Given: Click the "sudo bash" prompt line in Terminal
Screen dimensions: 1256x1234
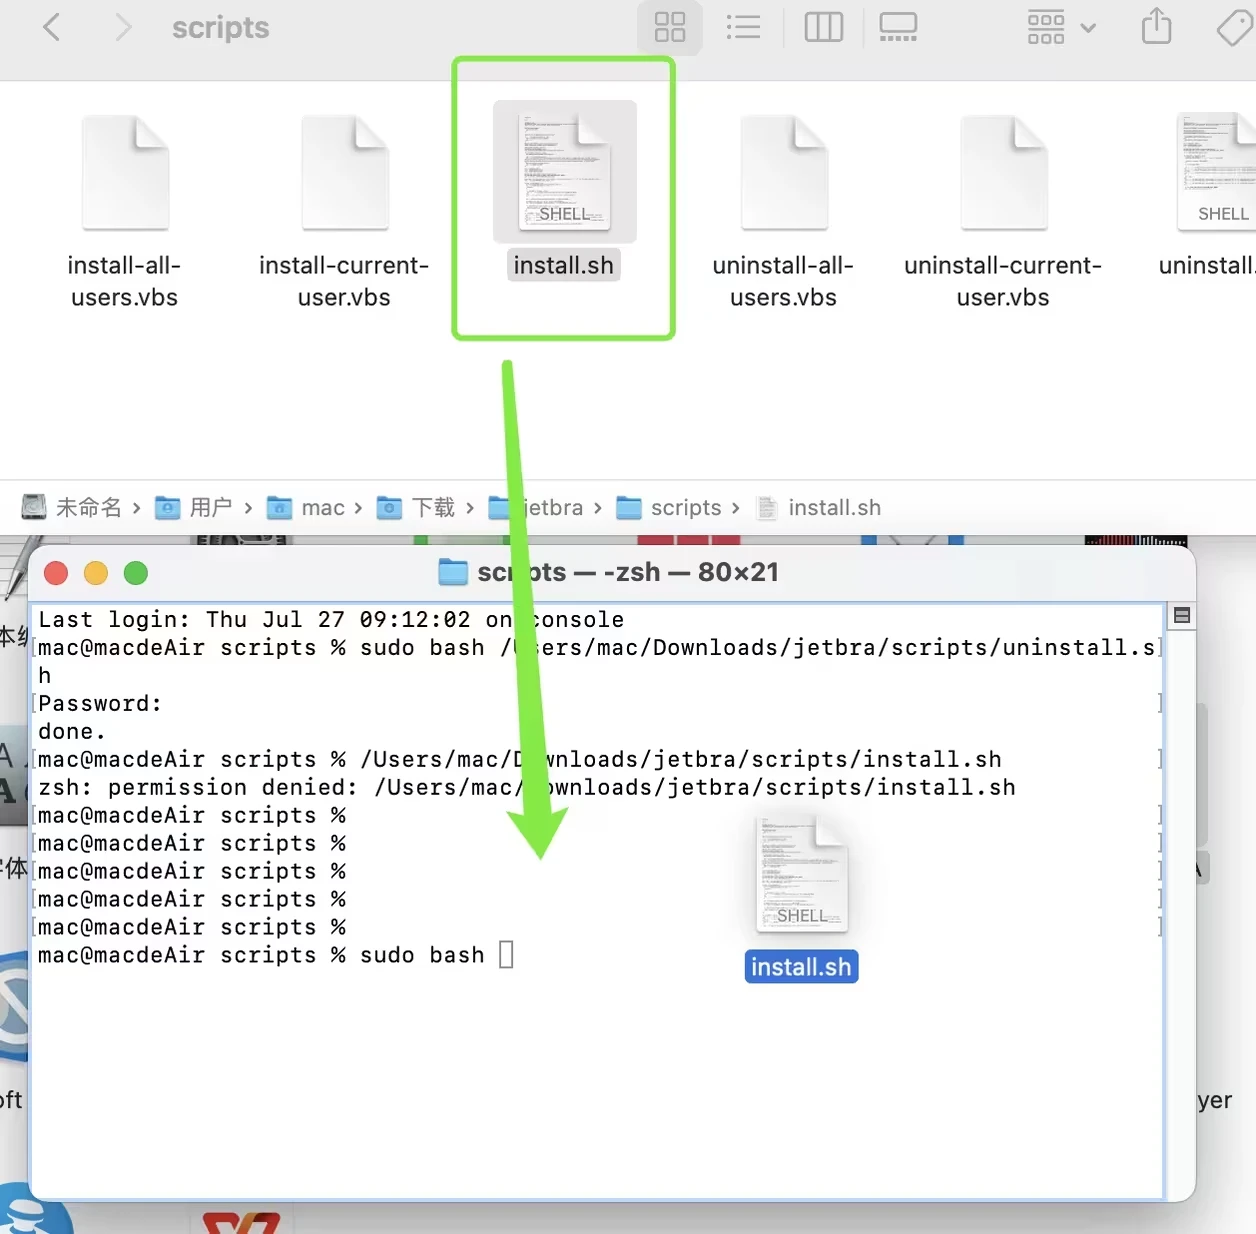Looking at the screenshot, I should tap(276, 955).
